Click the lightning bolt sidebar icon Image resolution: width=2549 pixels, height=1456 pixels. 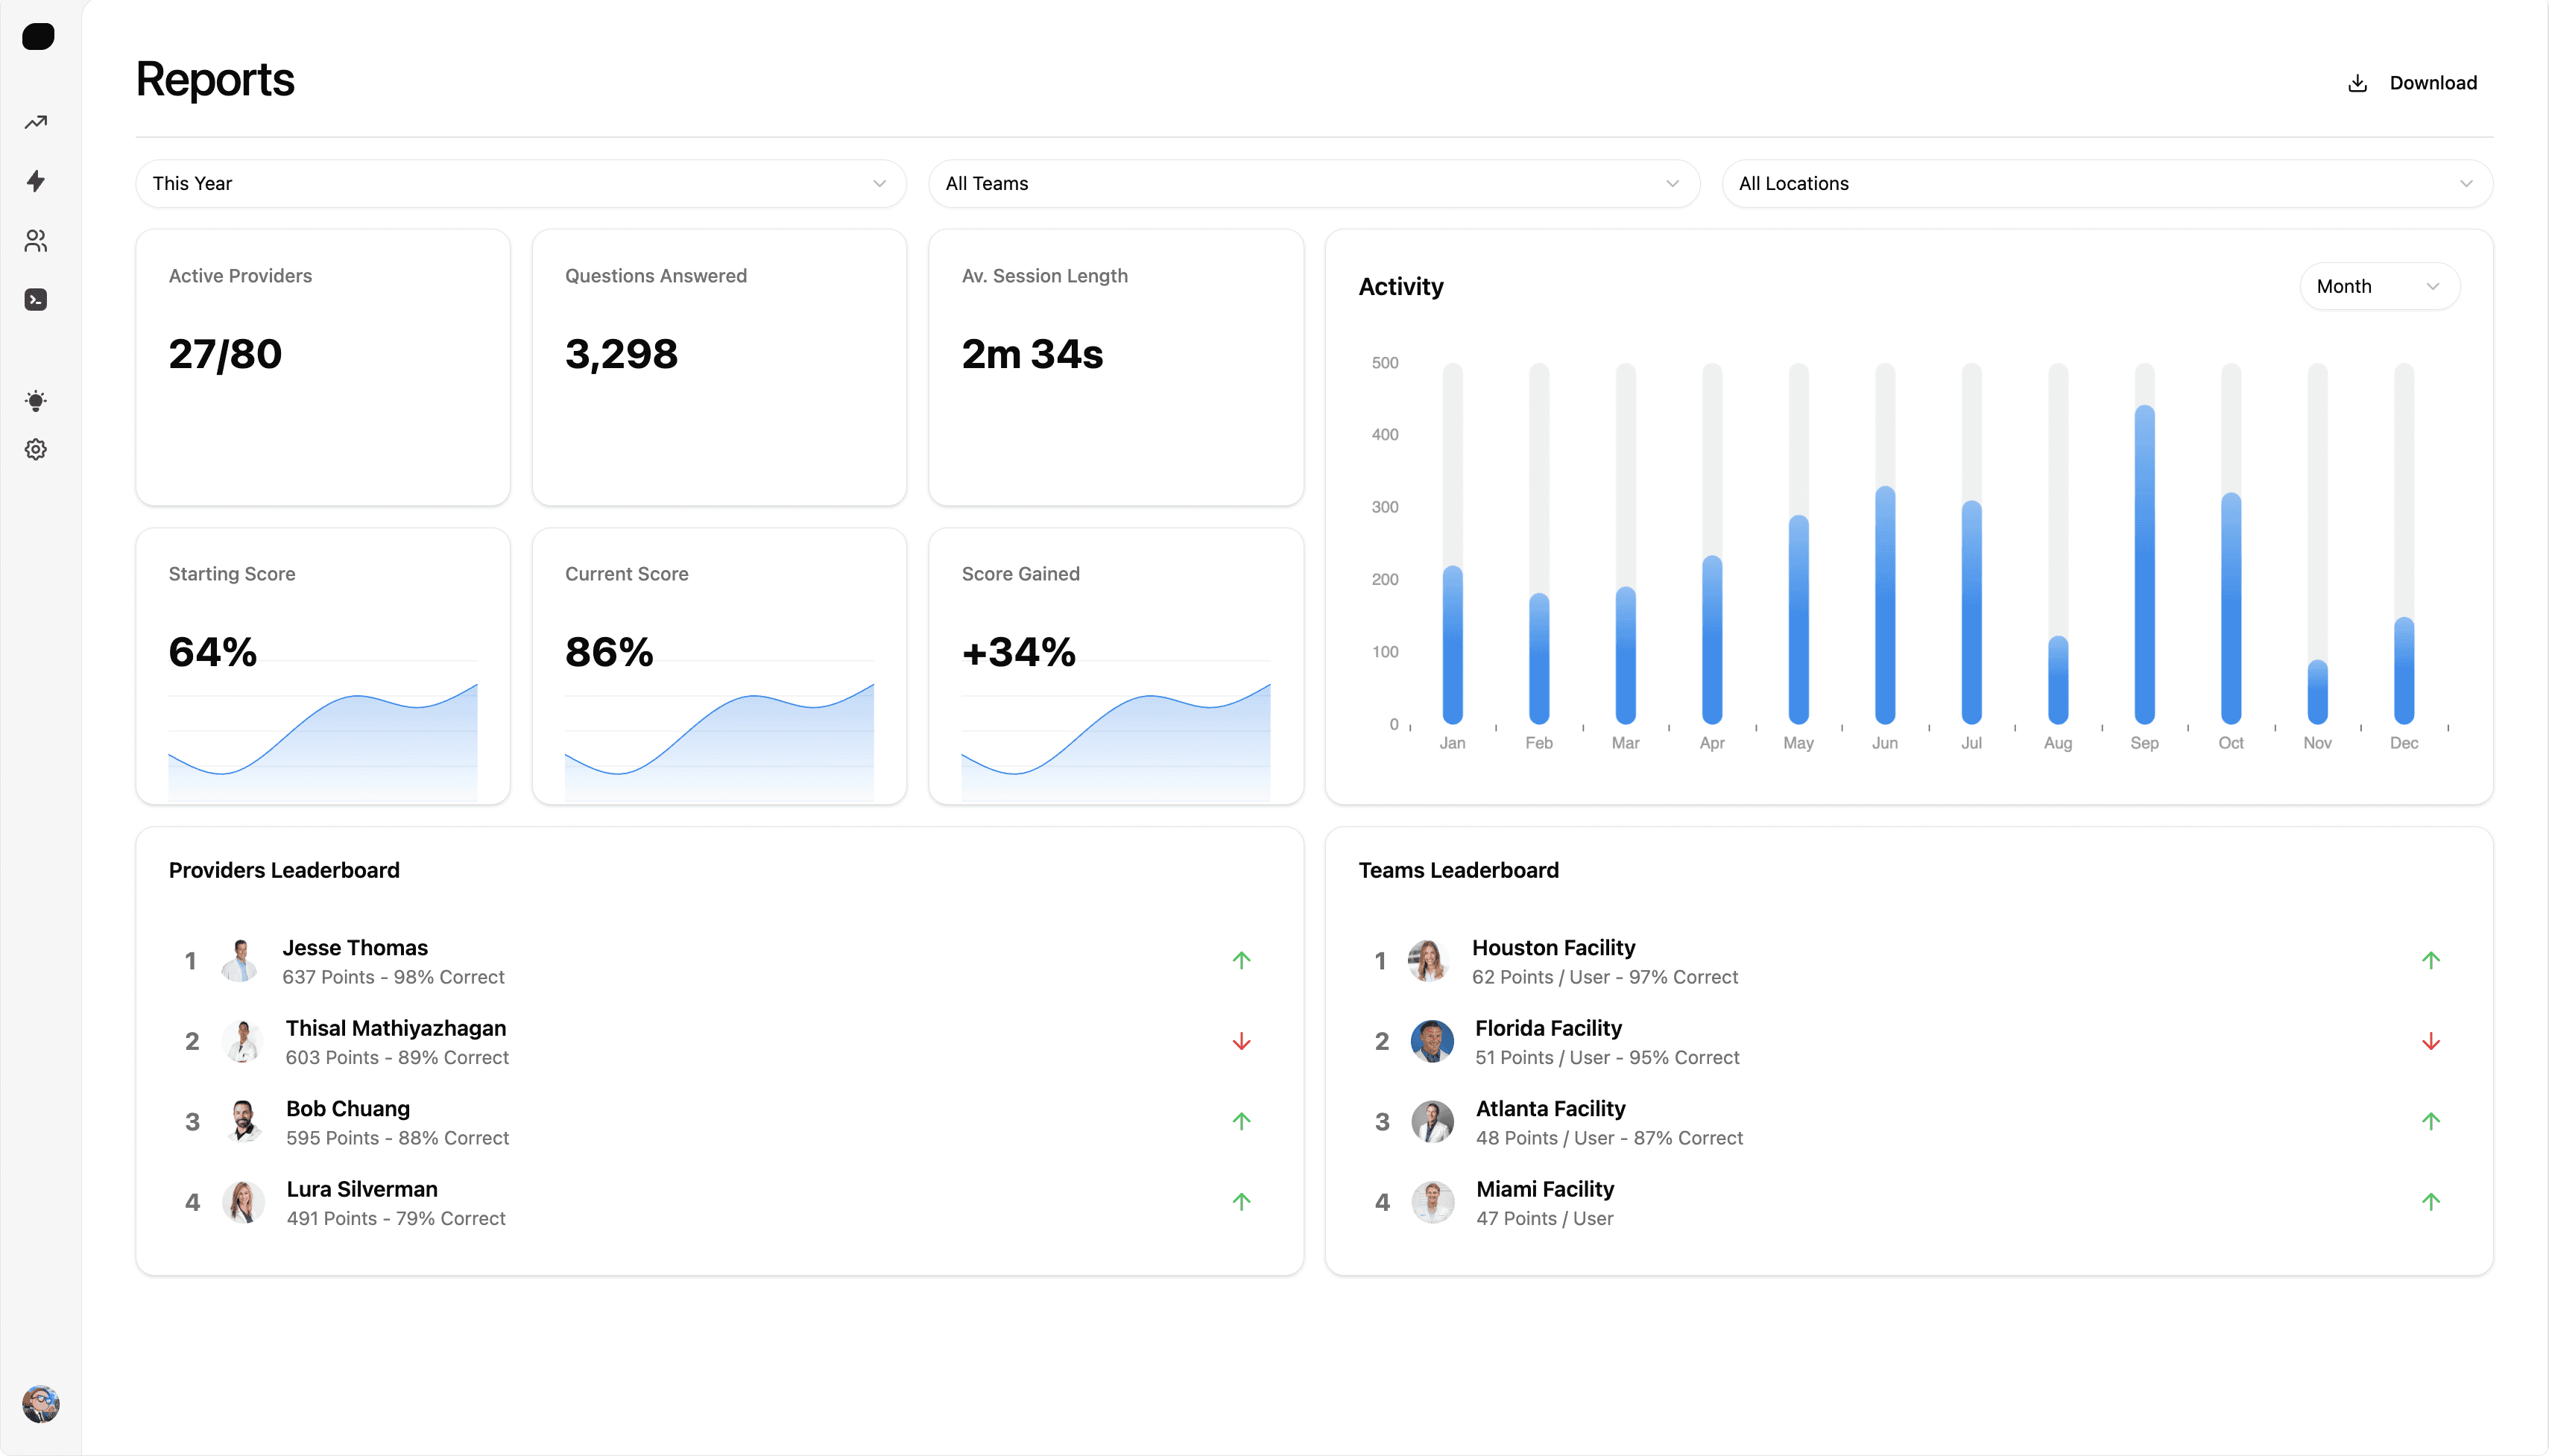(36, 181)
